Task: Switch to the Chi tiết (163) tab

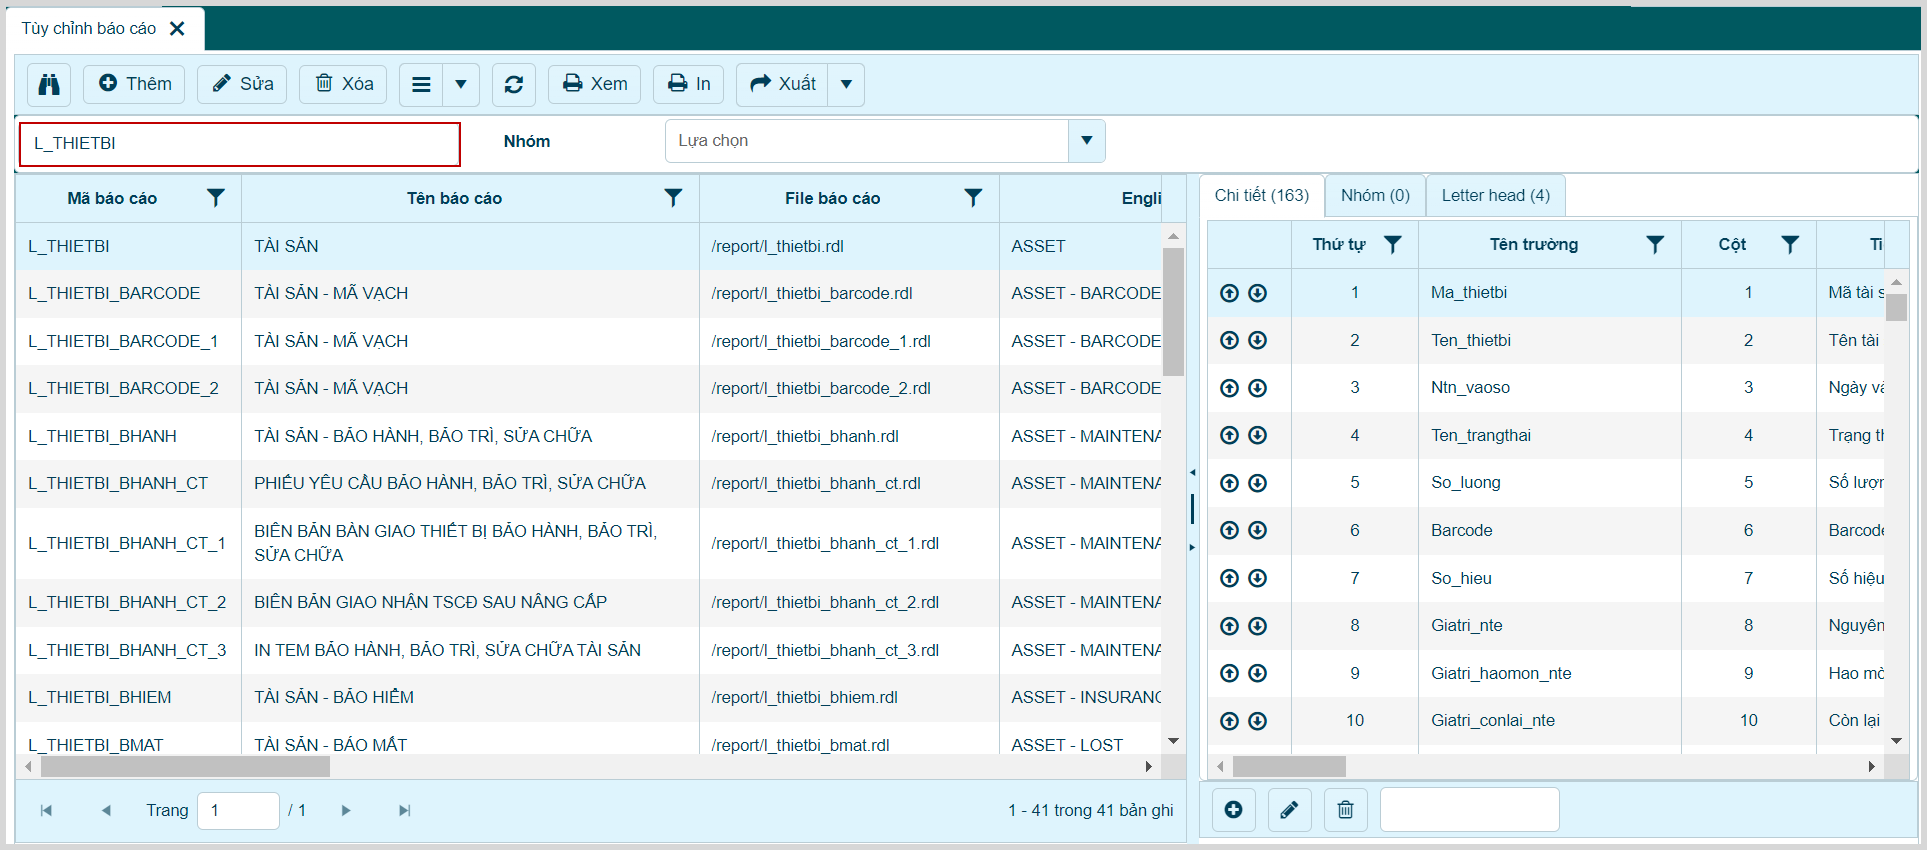Action: click(x=1262, y=196)
